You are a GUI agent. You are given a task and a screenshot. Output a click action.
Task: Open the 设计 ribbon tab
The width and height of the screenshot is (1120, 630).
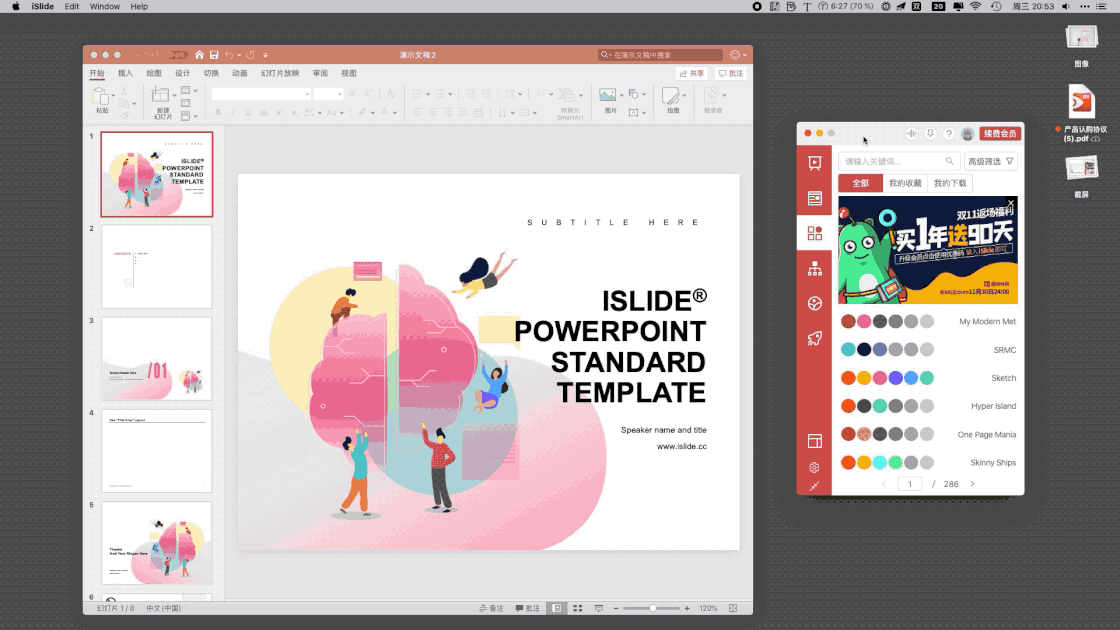coord(183,74)
